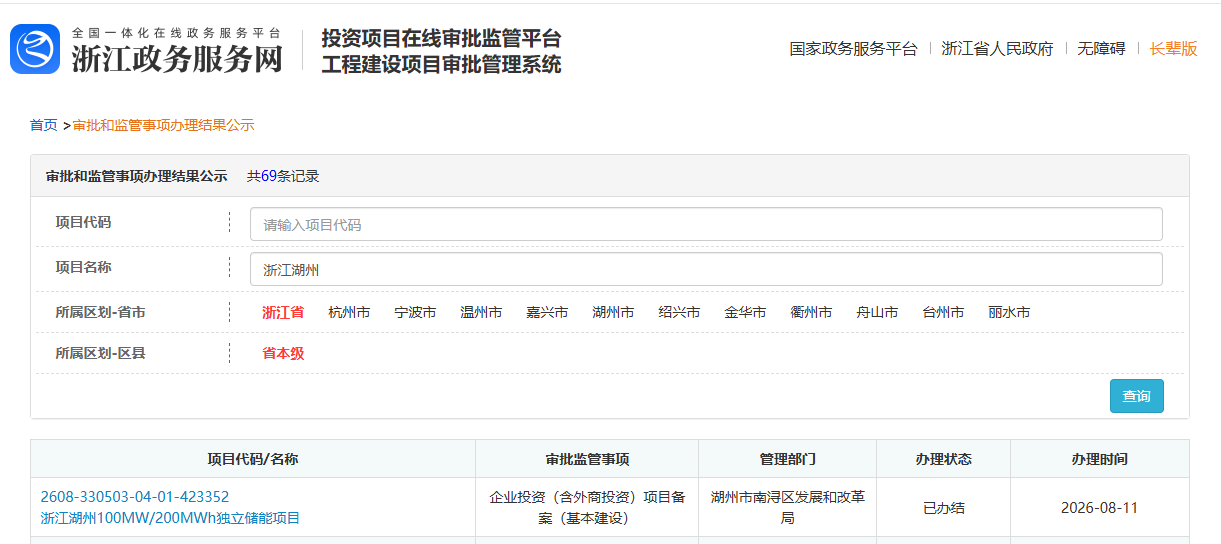Click the 办理时间 column header
This screenshot has height=544, width=1221.
click(1100, 459)
